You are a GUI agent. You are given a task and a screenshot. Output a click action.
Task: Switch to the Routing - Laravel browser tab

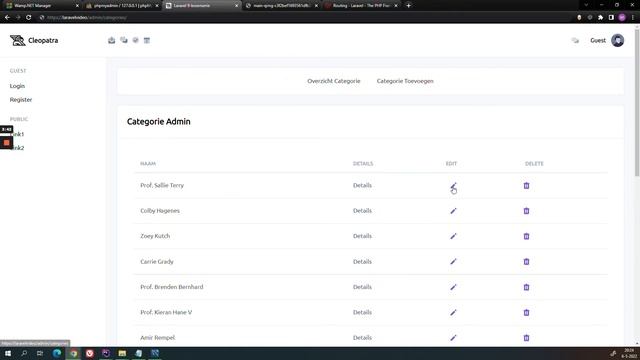[x=361, y=6]
